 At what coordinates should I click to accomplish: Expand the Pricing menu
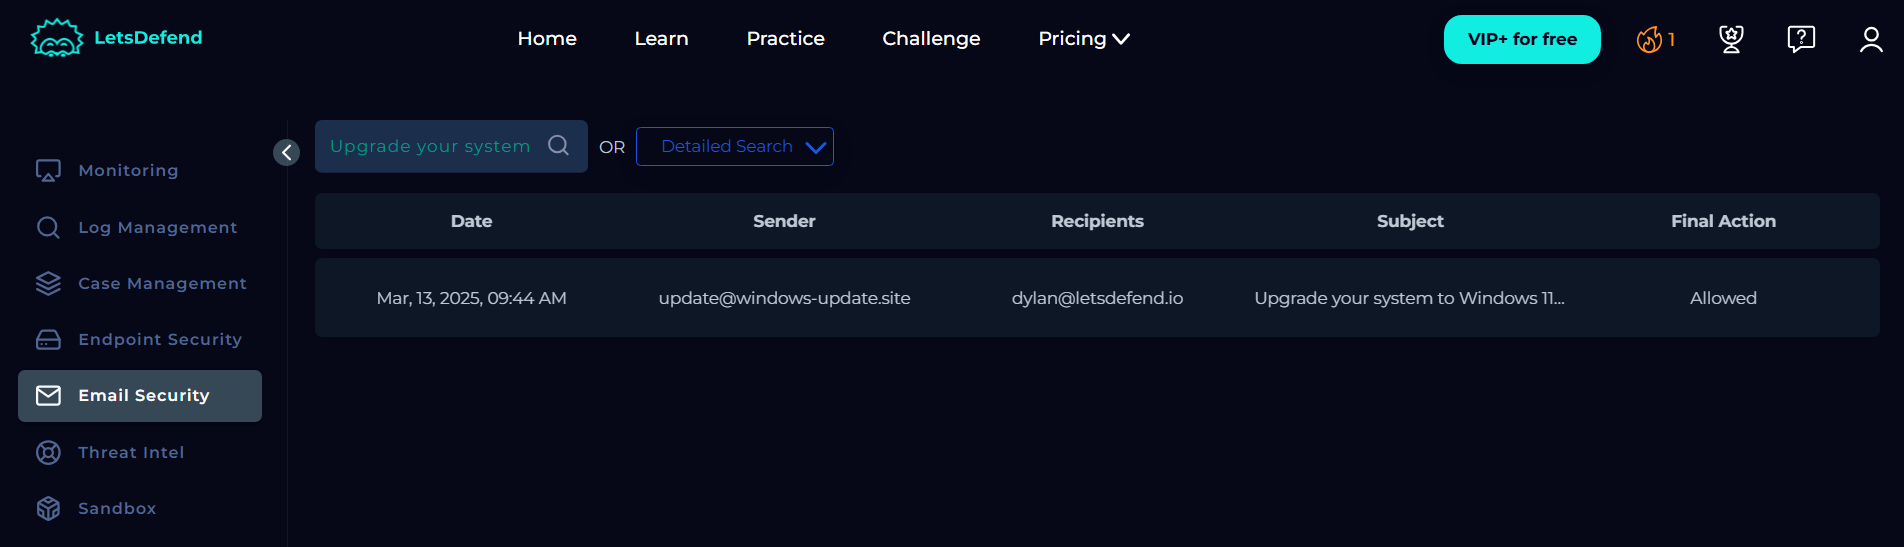coord(1084,38)
